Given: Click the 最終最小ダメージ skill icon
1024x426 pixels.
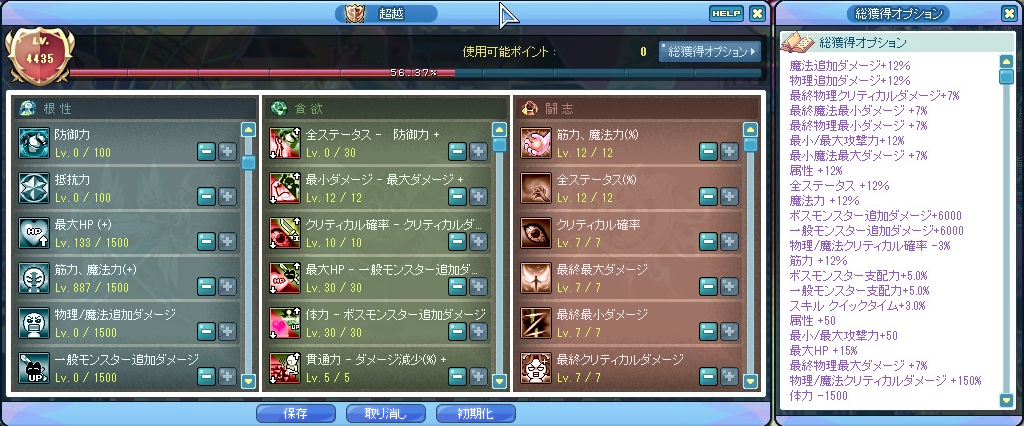Looking at the screenshot, I should pyautogui.click(x=536, y=324).
